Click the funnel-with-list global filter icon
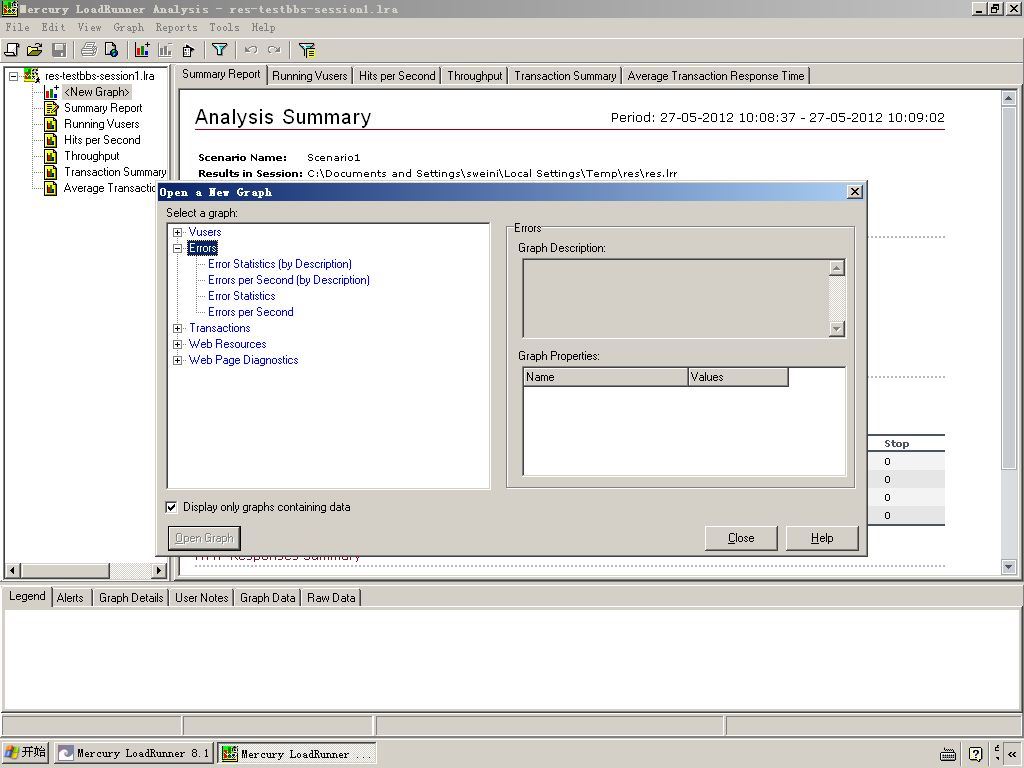Screen dimensions: 1024x768 [x=306, y=50]
